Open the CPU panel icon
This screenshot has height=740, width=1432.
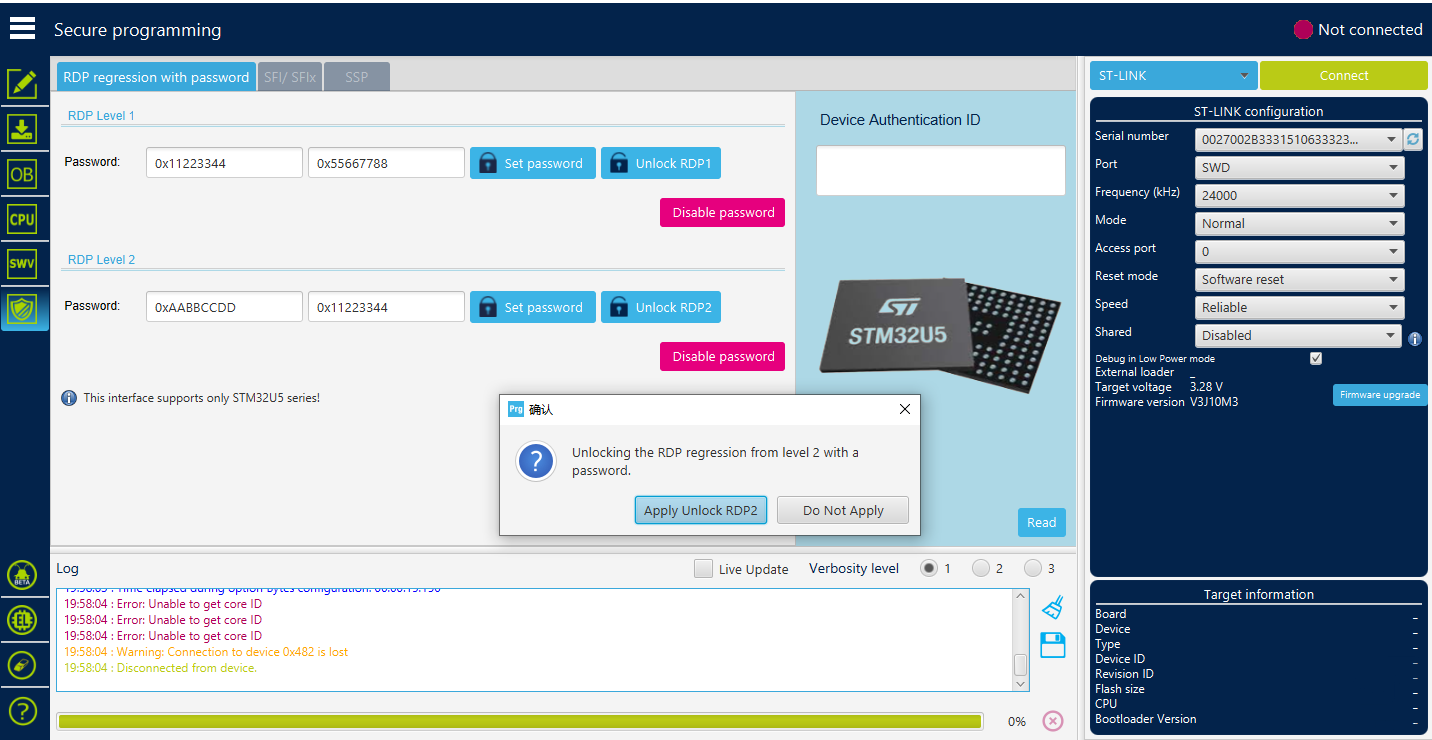pyautogui.click(x=22, y=219)
